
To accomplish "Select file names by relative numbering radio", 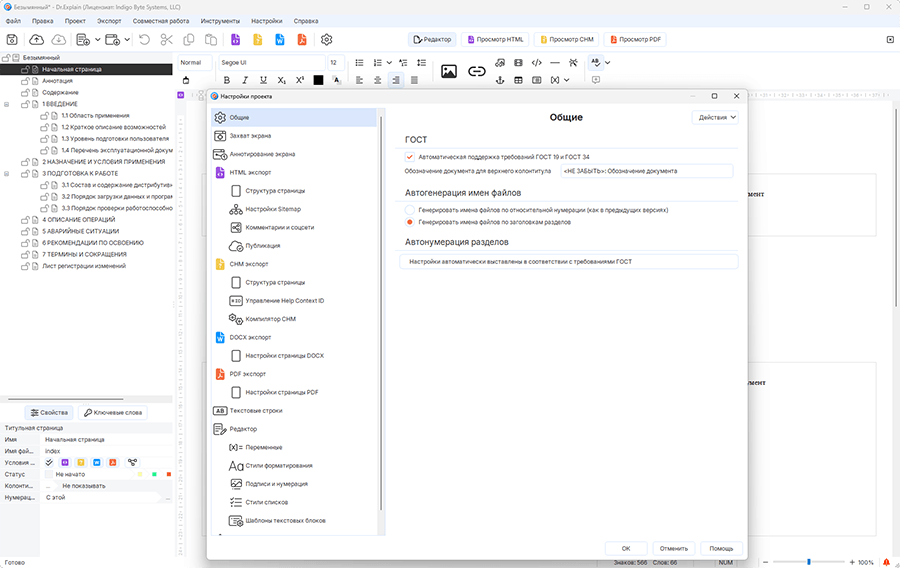I will (410, 210).
